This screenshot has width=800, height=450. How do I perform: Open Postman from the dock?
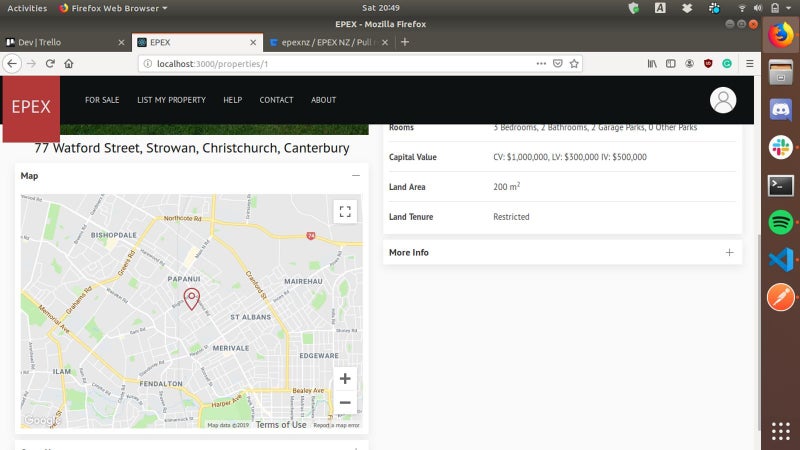point(781,297)
